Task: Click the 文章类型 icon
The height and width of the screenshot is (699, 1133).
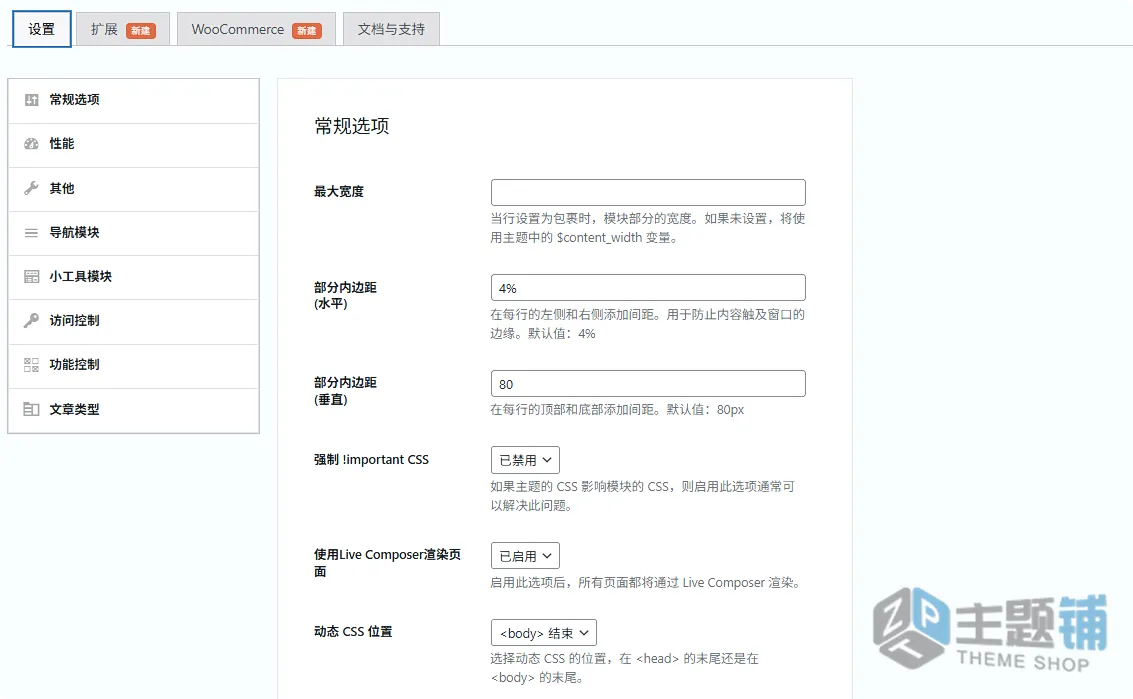Action: [x=31, y=409]
